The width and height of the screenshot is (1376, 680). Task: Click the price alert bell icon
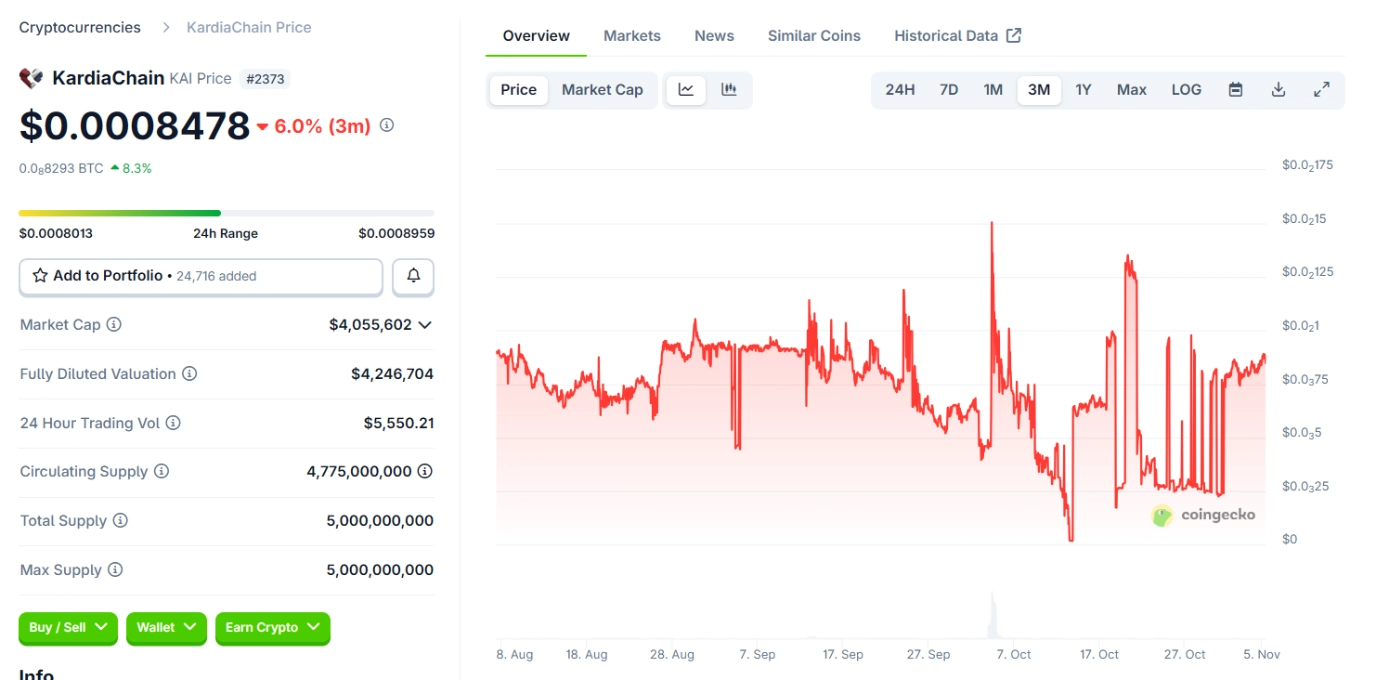point(413,276)
